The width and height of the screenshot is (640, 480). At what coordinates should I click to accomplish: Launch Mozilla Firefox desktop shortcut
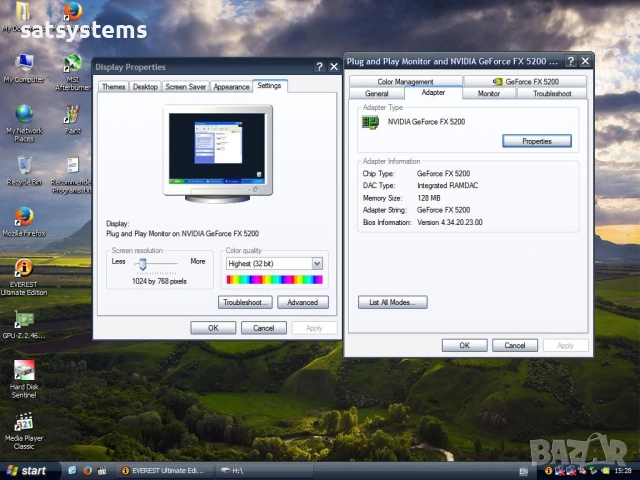(24, 217)
